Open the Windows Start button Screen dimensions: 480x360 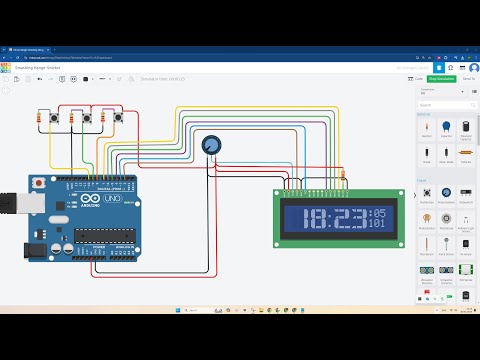tap(178, 310)
